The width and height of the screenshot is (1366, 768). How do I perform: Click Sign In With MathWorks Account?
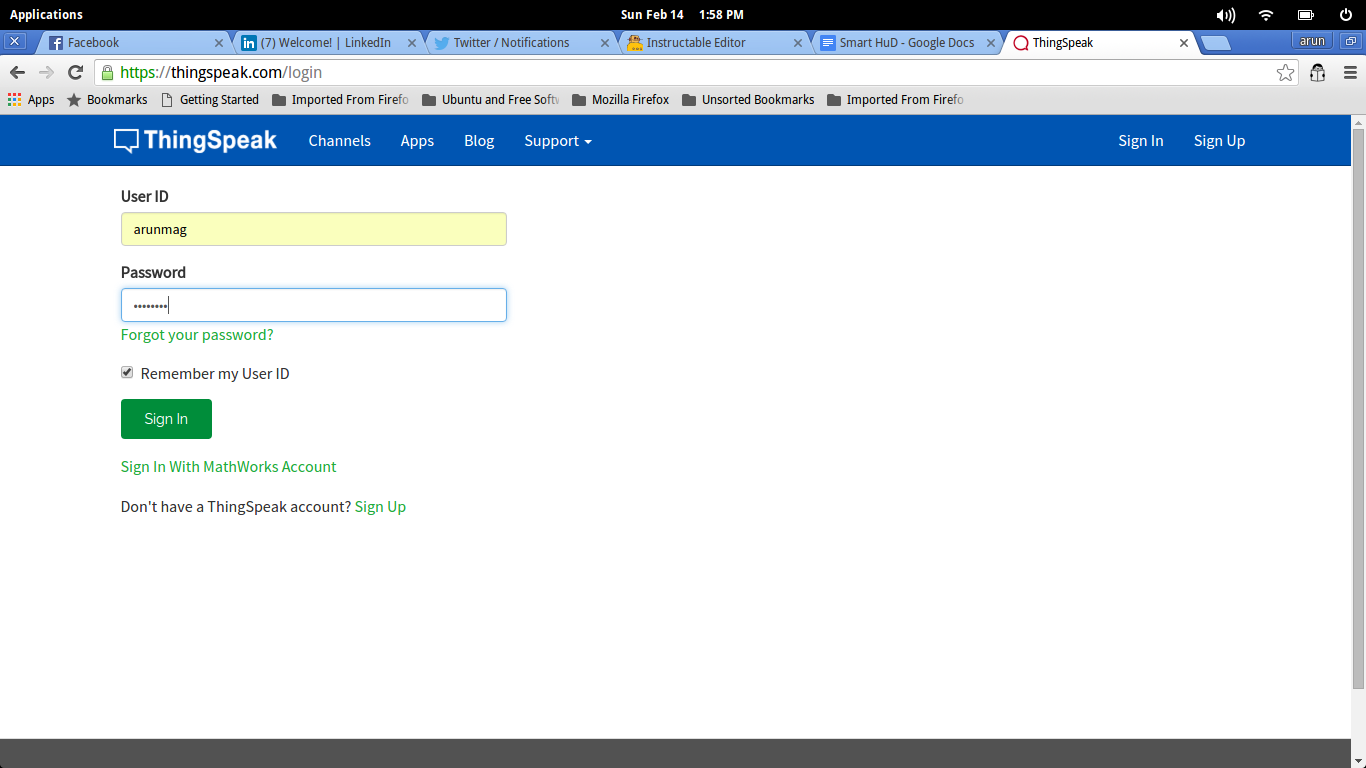[228, 467]
